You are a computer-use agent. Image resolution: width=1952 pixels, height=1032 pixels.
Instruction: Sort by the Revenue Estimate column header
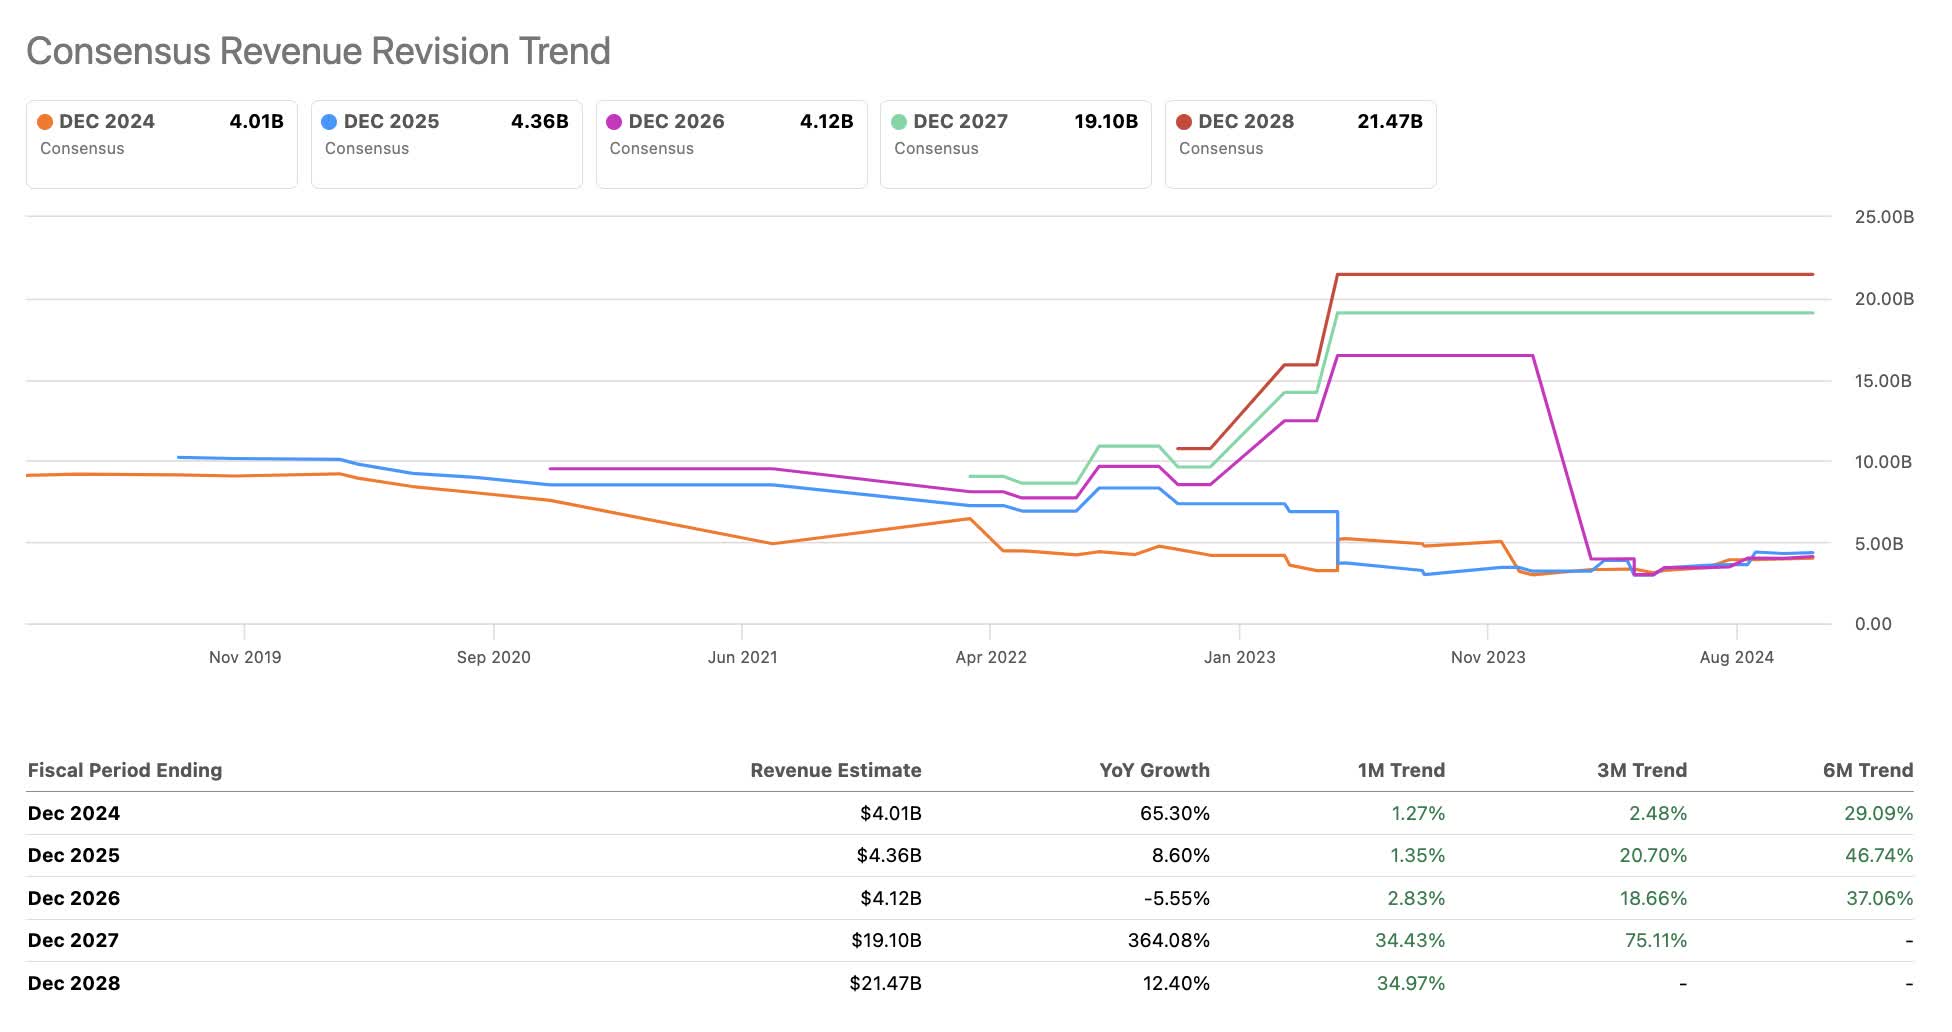tap(836, 770)
